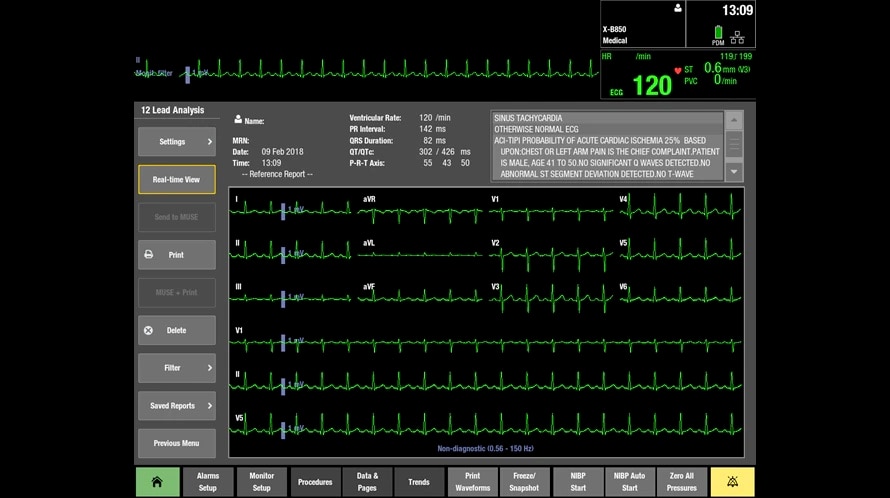Open the Data & Pages menu

click(367, 482)
